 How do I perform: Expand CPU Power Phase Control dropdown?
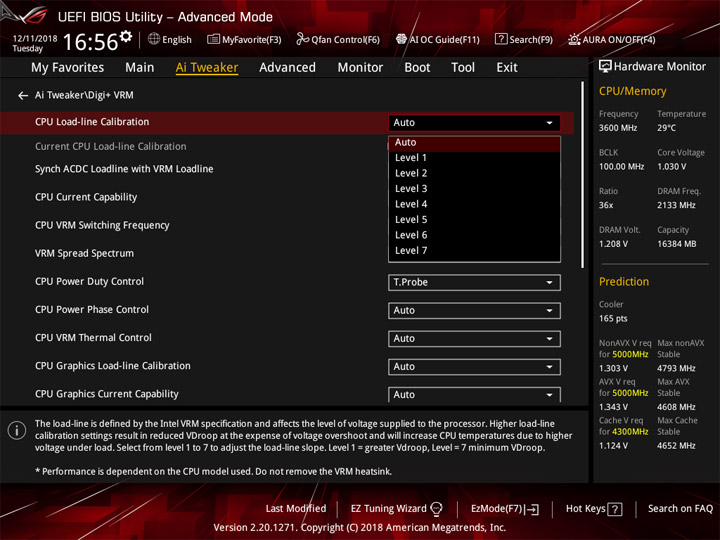coord(474,310)
